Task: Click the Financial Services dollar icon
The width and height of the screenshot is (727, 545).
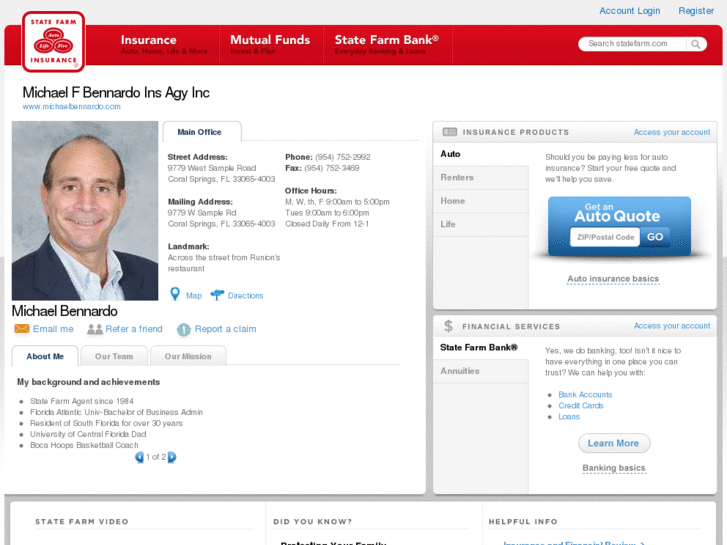Action: 448,326
